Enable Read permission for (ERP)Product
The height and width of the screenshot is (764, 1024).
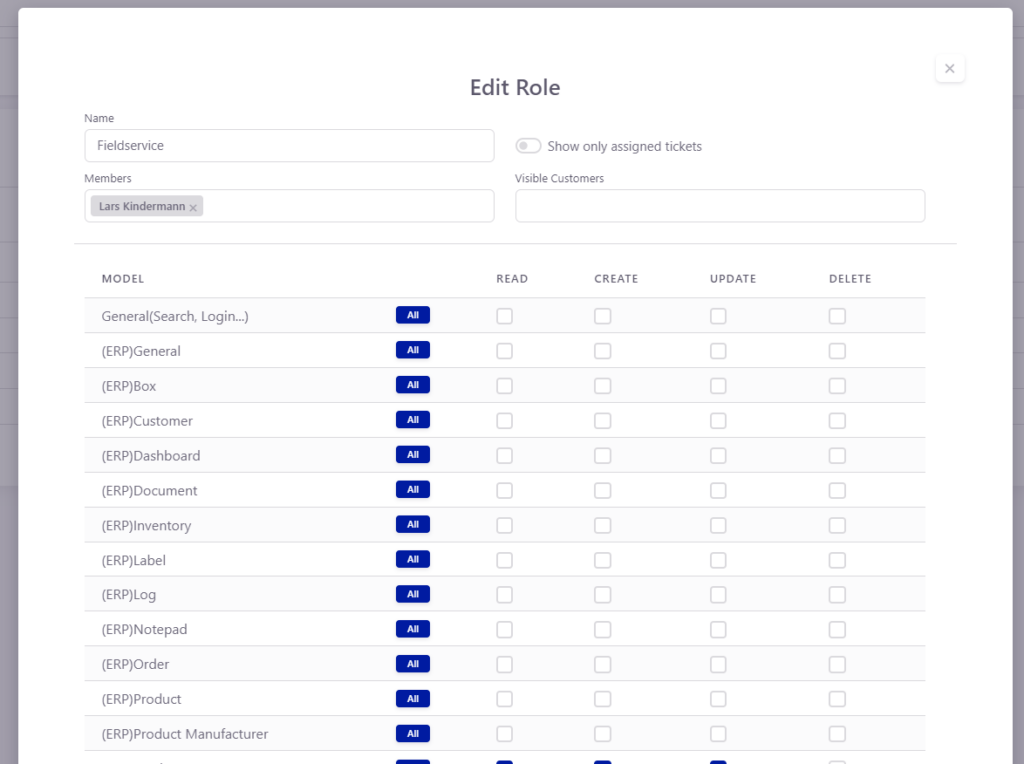(x=504, y=699)
